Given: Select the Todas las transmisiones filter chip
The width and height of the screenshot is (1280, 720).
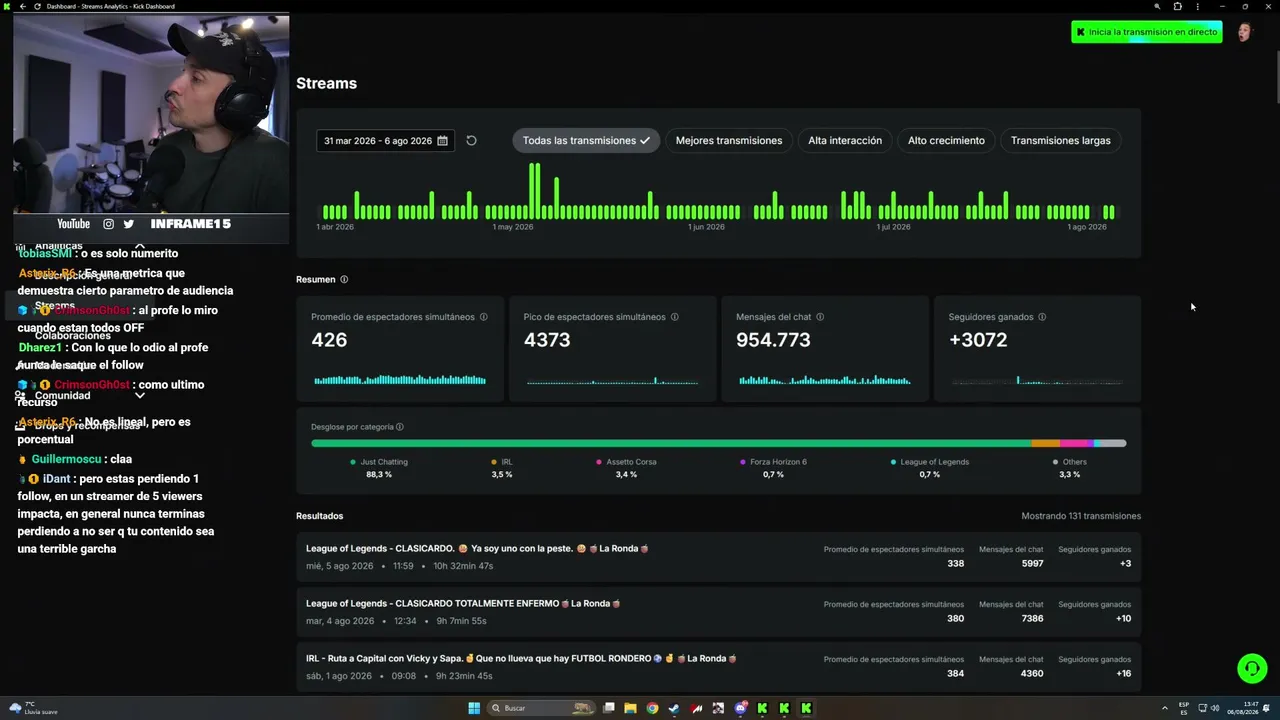Looking at the screenshot, I should (586, 141).
